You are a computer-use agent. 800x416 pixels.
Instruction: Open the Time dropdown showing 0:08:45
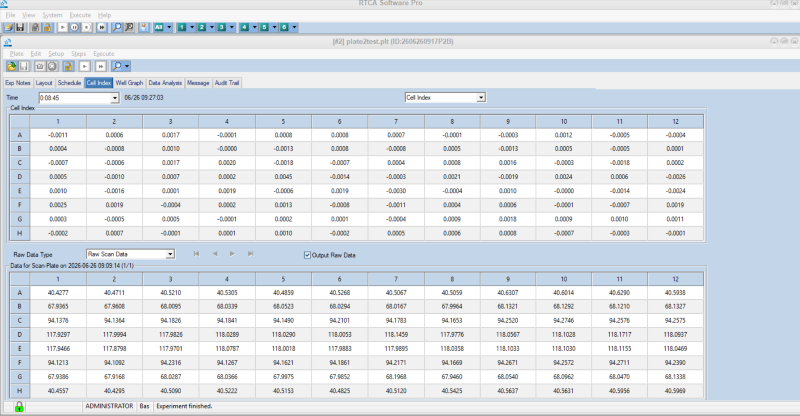115,98
